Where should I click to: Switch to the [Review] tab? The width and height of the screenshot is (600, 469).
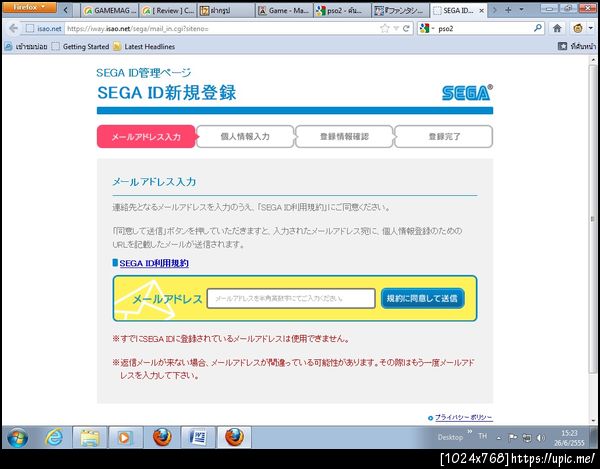coord(168,11)
